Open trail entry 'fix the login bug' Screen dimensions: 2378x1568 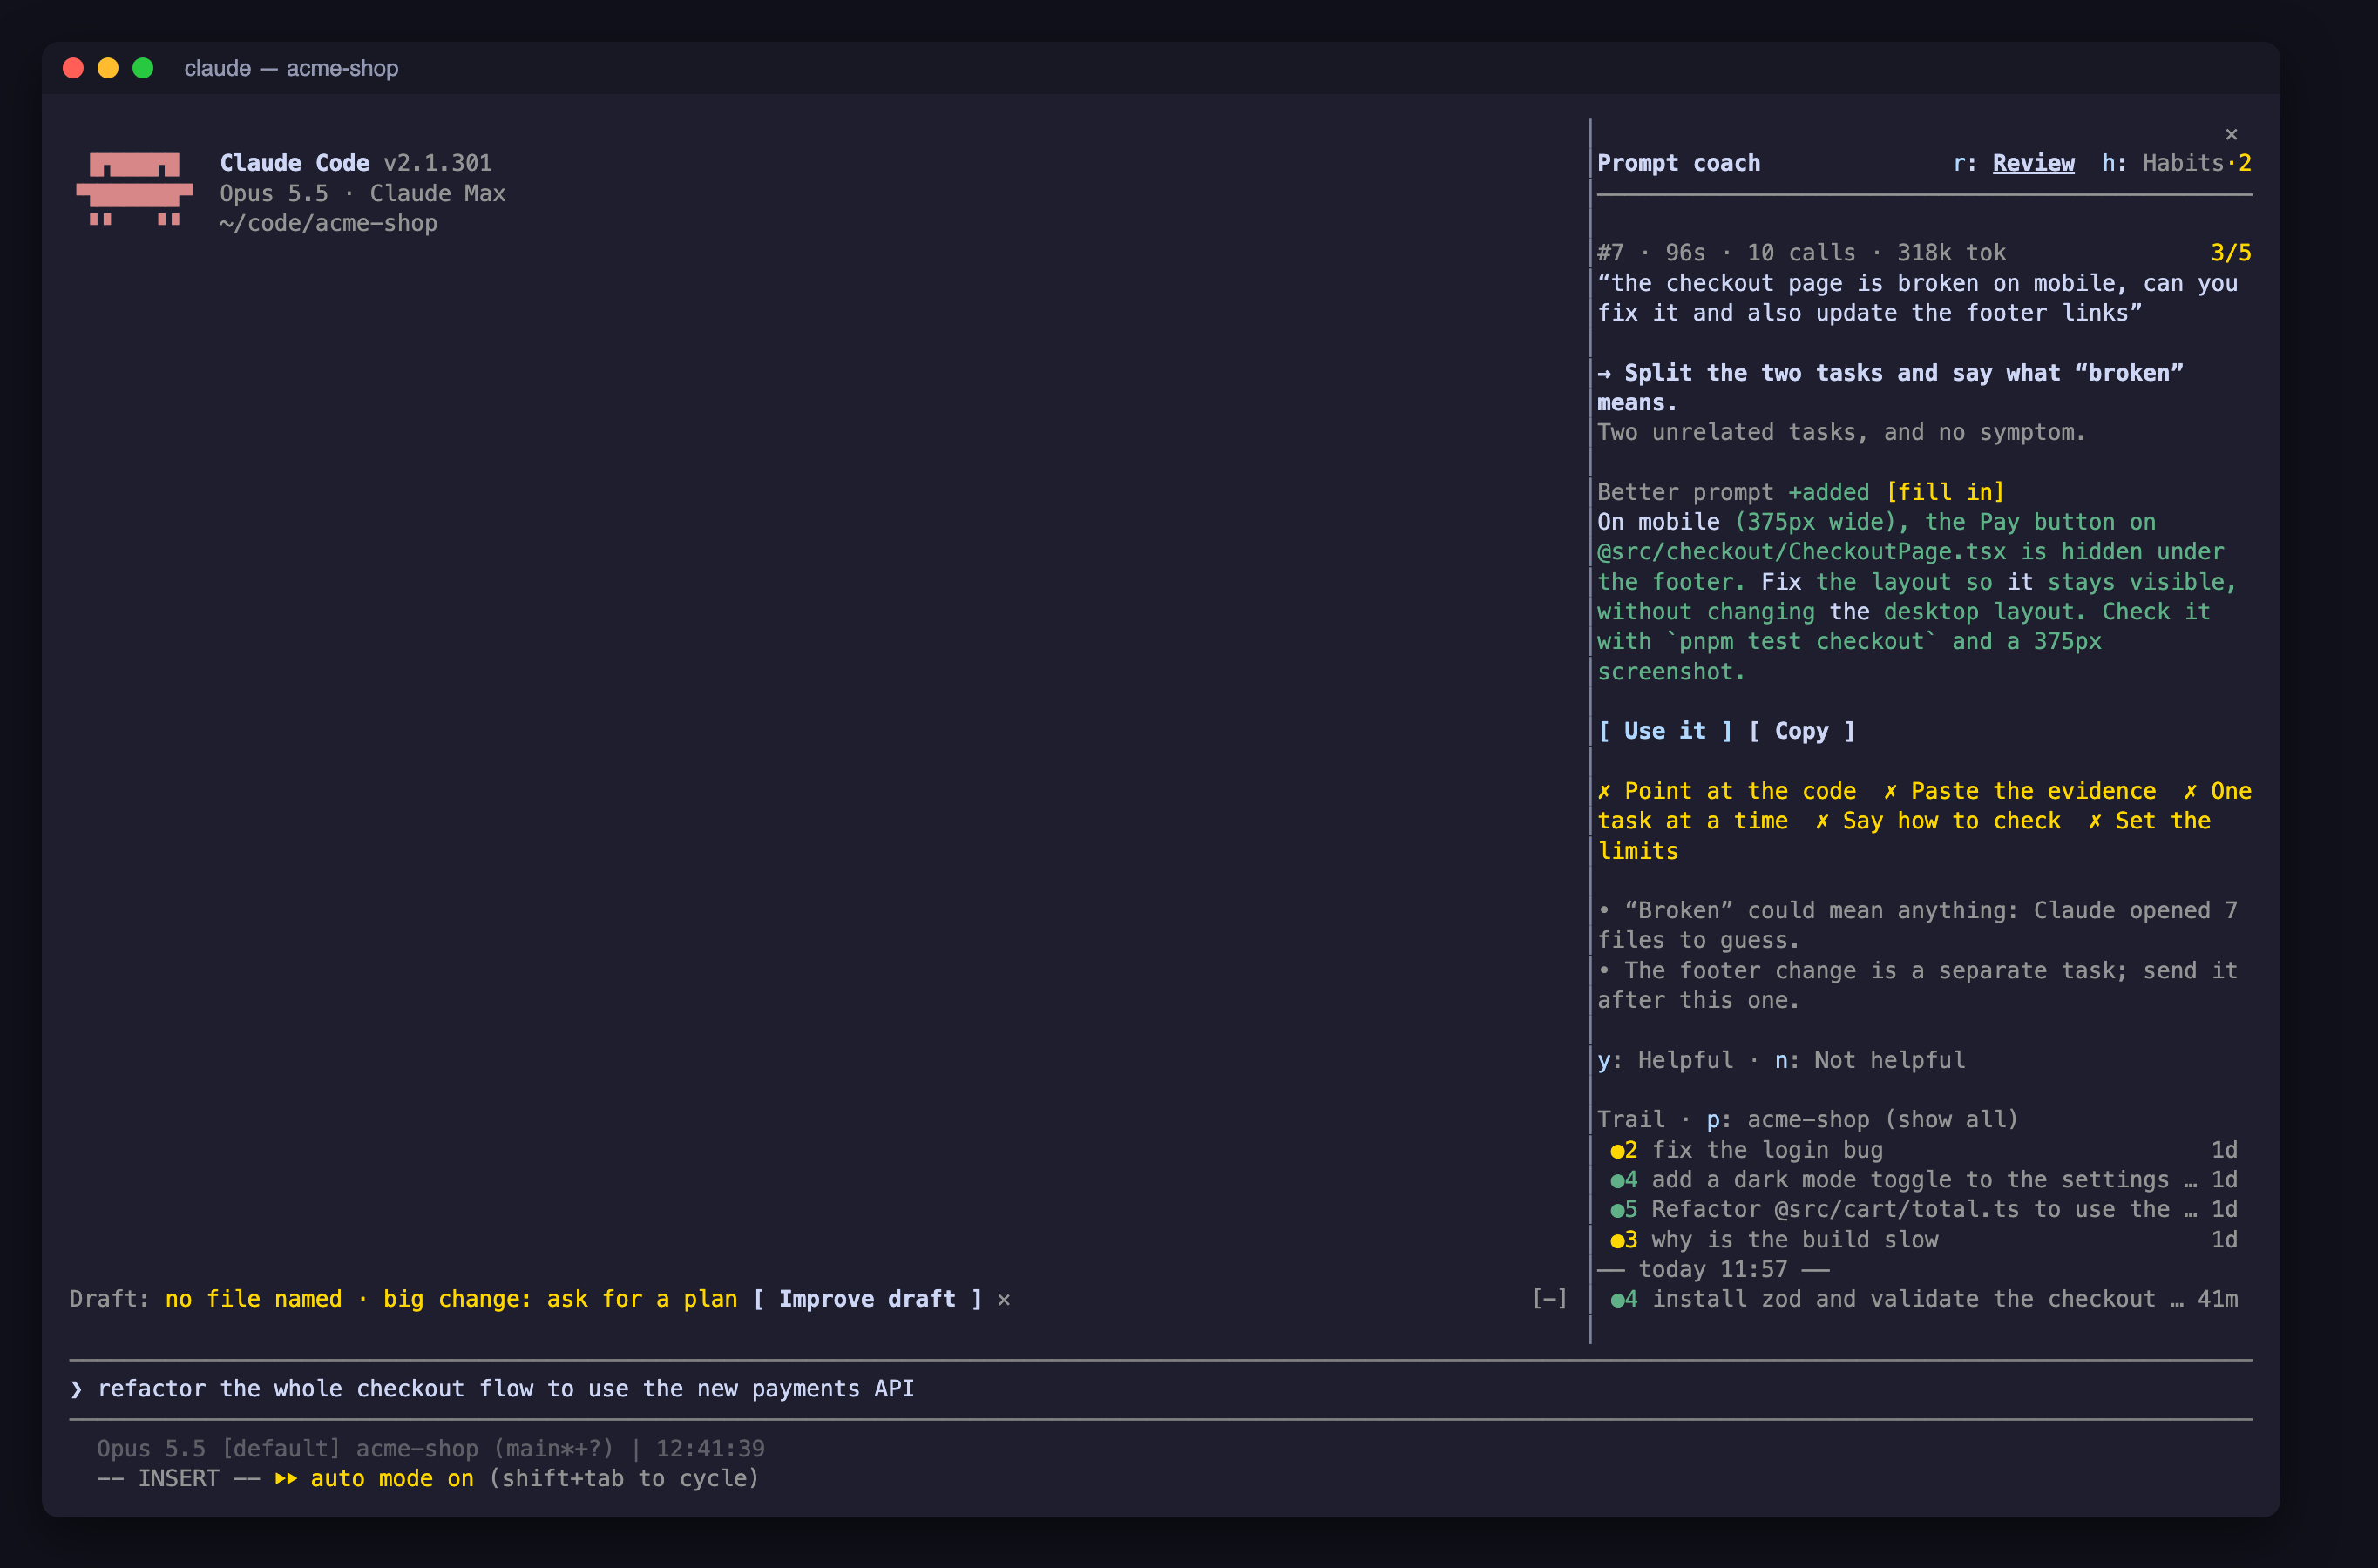click(x=1923, y=1150)
